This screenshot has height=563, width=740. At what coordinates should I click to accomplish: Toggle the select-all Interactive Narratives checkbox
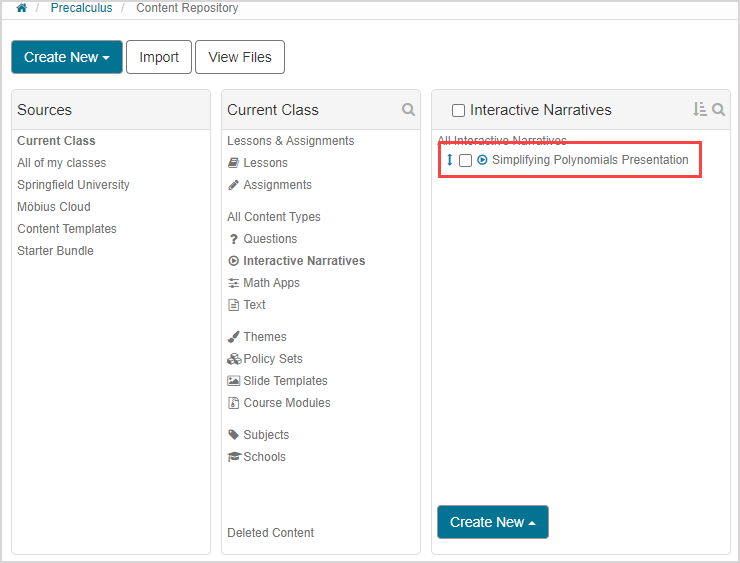coord(458,111)
